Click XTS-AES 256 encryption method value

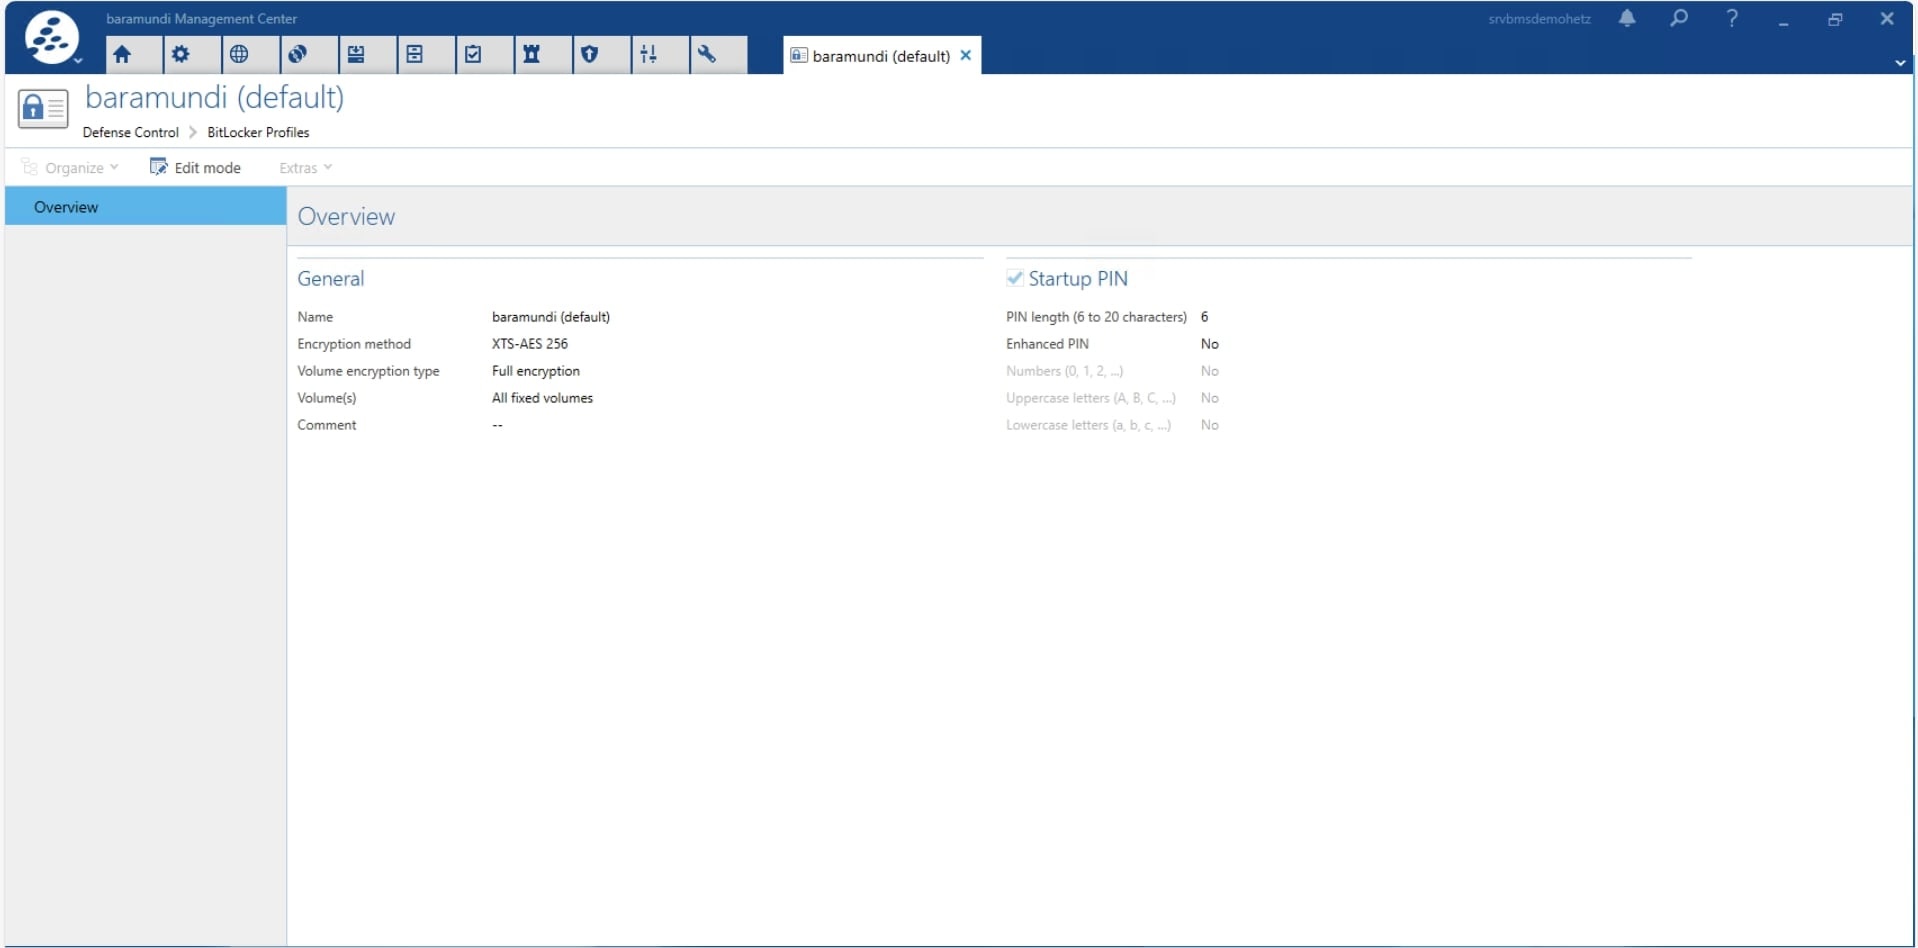tap(530, 344)
